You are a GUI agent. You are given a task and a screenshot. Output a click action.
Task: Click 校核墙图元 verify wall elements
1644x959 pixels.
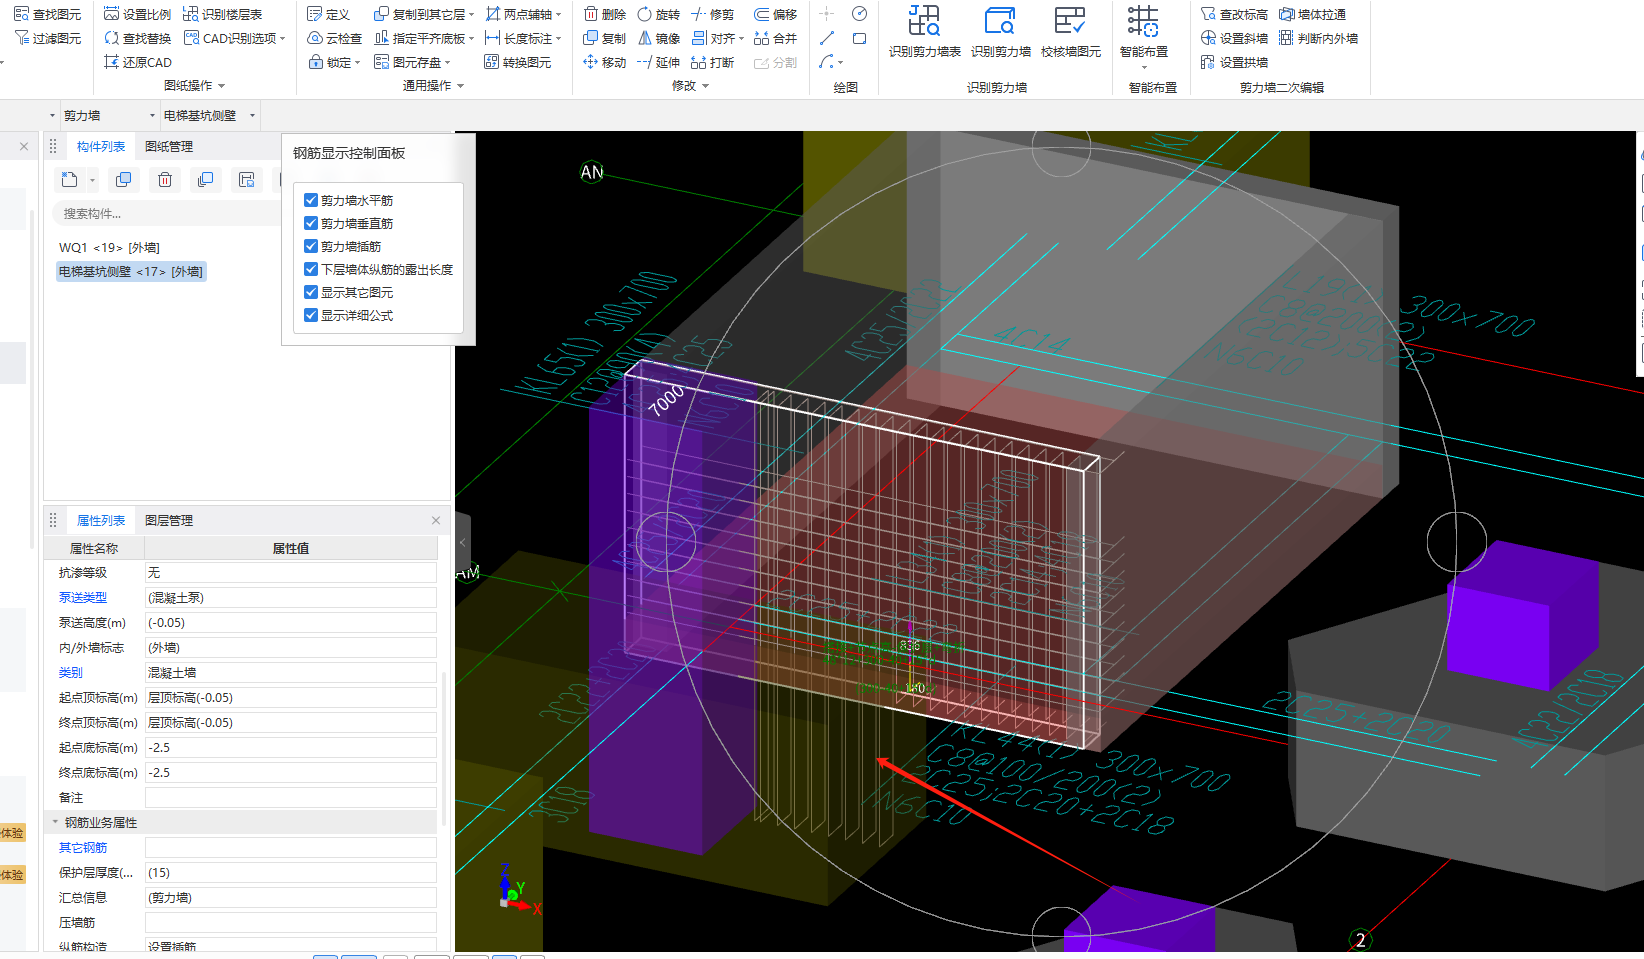click(1070, 32)
